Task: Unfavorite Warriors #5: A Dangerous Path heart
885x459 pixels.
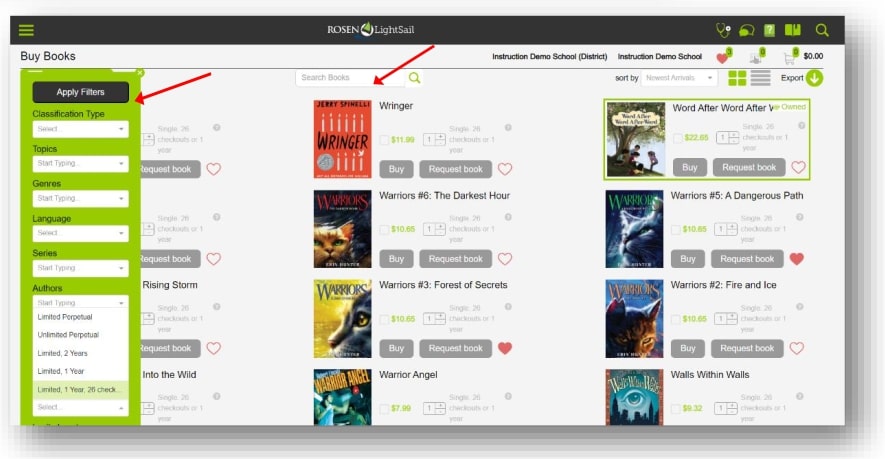Action: click(796, 259)
